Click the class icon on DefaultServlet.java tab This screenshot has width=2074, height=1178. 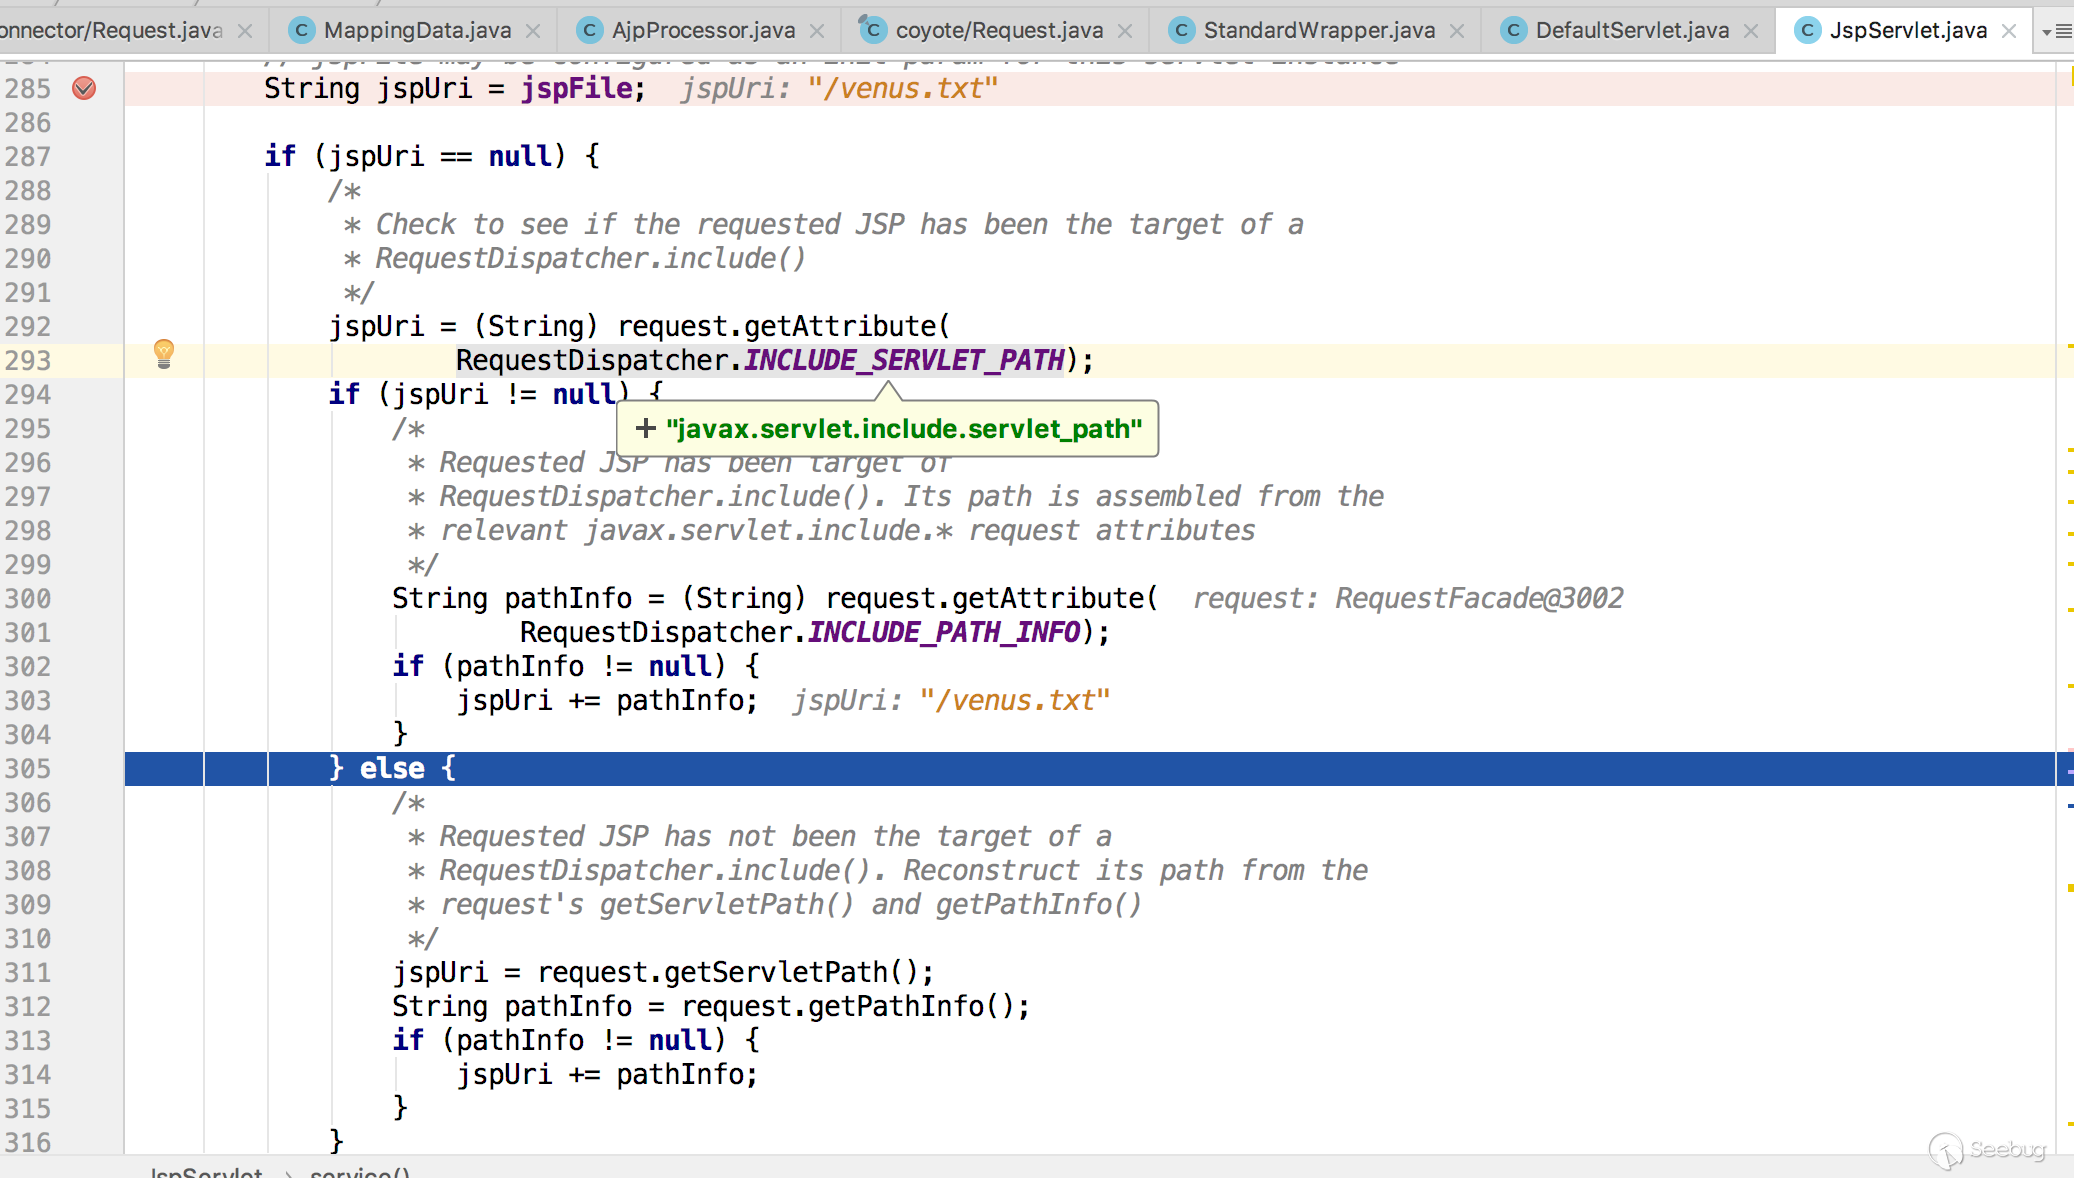pos(1514,31)
